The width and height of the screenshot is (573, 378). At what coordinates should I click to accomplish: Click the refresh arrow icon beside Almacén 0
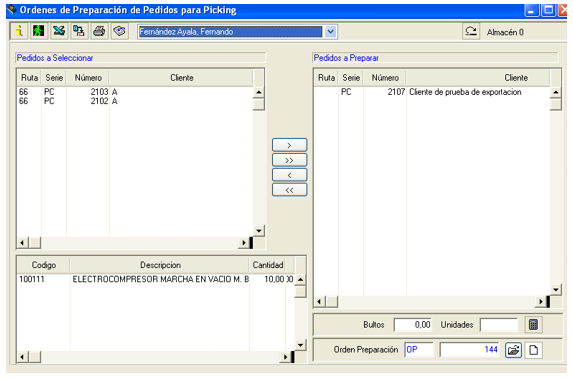(x=471, y=31)
